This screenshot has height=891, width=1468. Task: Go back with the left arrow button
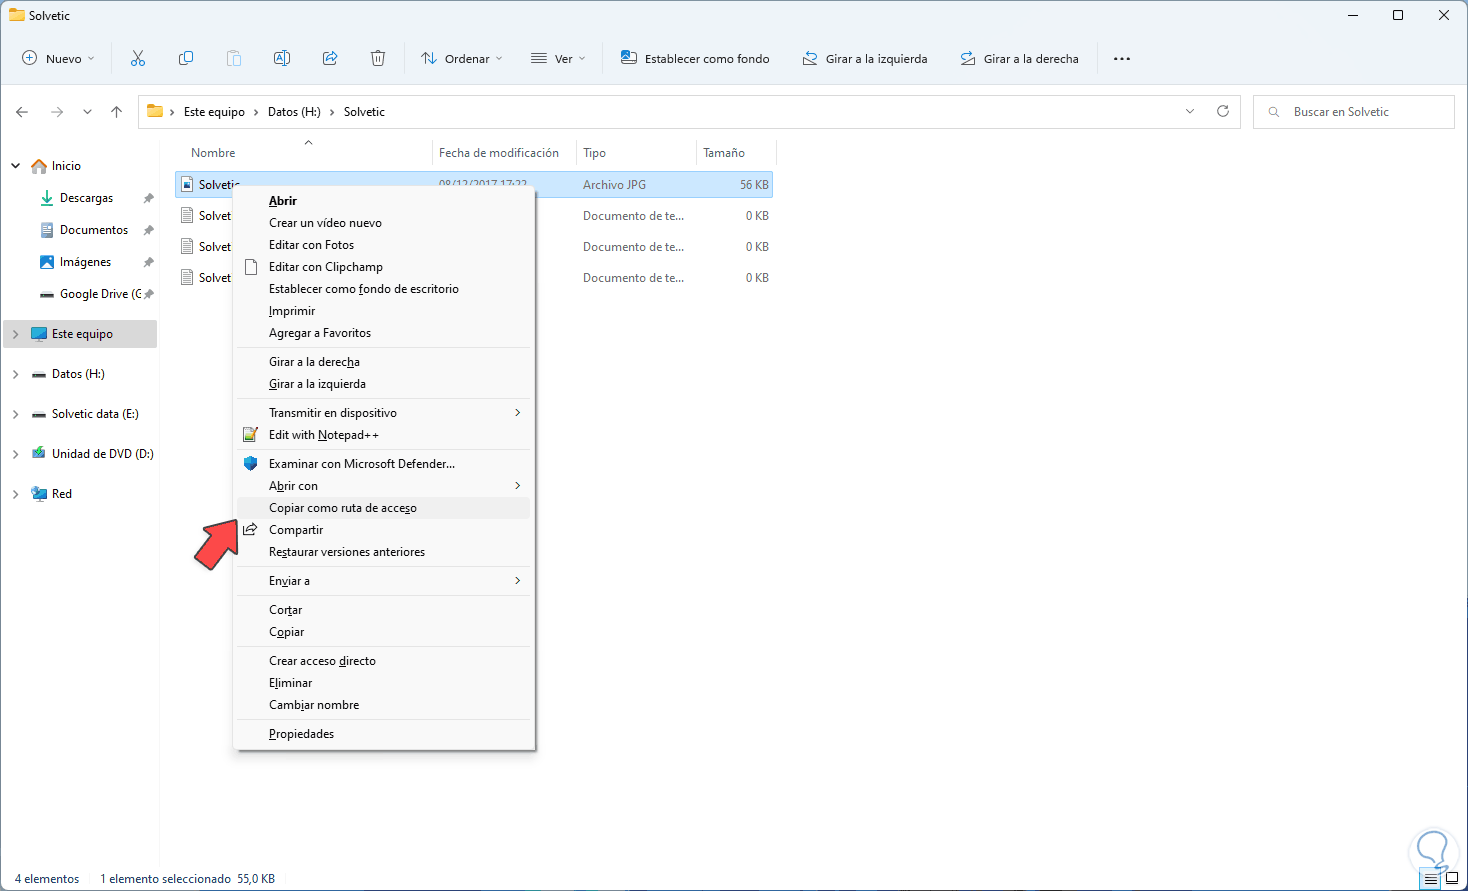(x=22, y=112)
